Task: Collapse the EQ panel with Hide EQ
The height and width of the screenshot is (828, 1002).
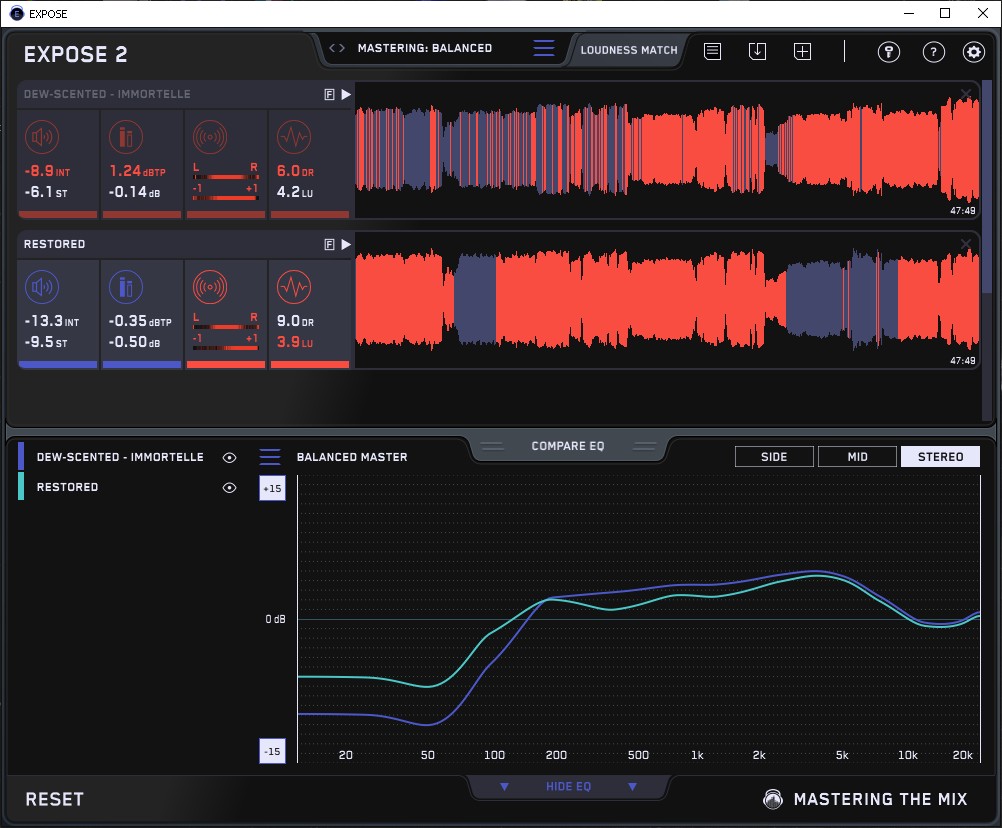Action: point(568,787)
